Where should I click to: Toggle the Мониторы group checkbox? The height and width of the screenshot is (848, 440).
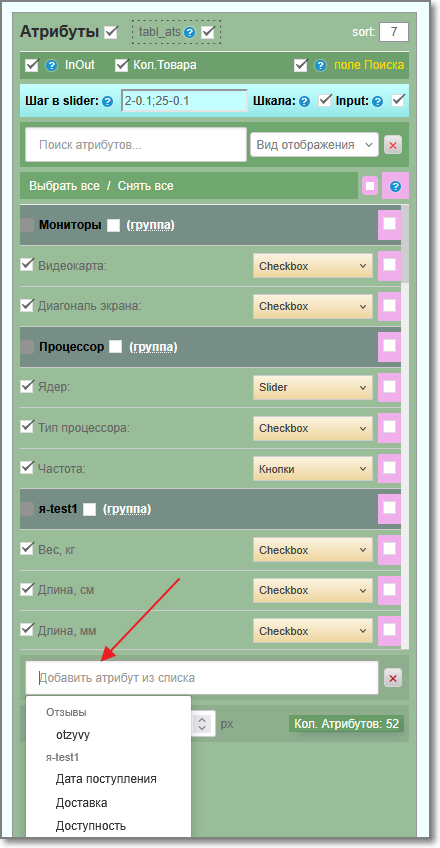(113, 225)
